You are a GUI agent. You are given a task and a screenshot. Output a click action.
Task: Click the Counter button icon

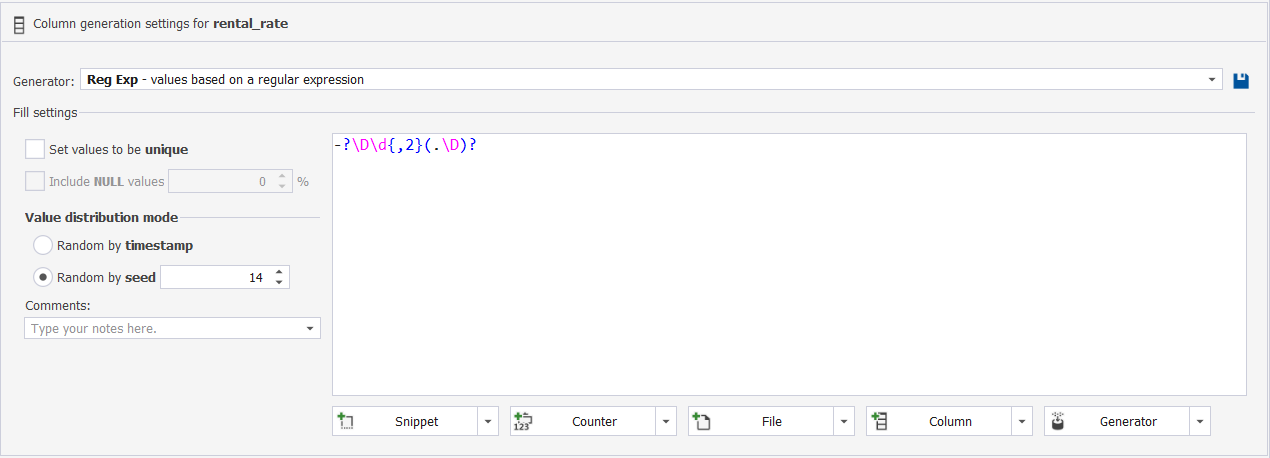pyautogui.click(x=522, y=421)
